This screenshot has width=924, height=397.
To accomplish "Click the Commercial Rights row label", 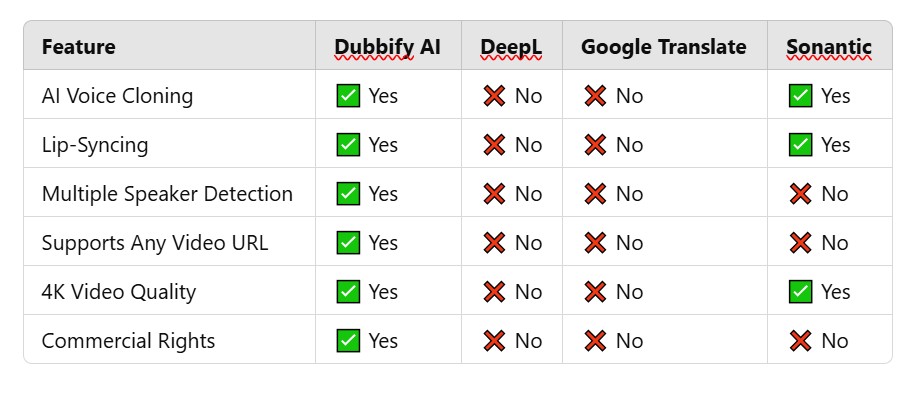I will [128, 340].
